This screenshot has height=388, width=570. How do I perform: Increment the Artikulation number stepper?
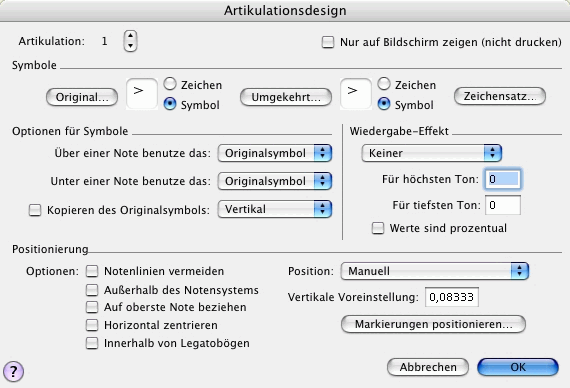coord(130,36)
